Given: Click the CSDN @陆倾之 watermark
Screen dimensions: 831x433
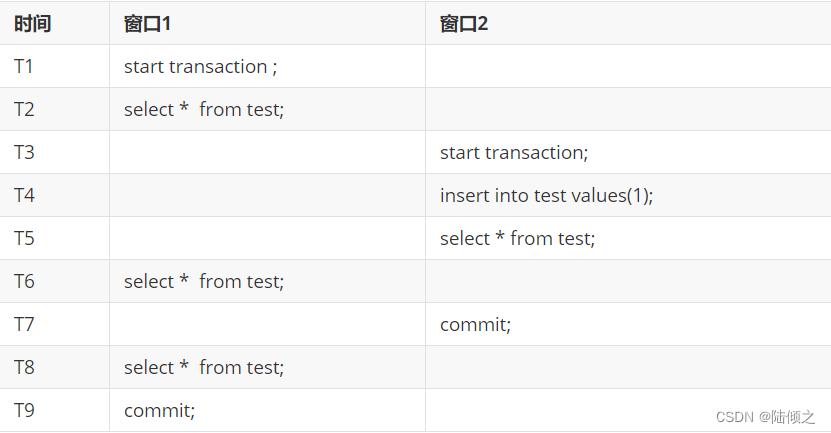Looking at the screenshot, I should [765, 417].
